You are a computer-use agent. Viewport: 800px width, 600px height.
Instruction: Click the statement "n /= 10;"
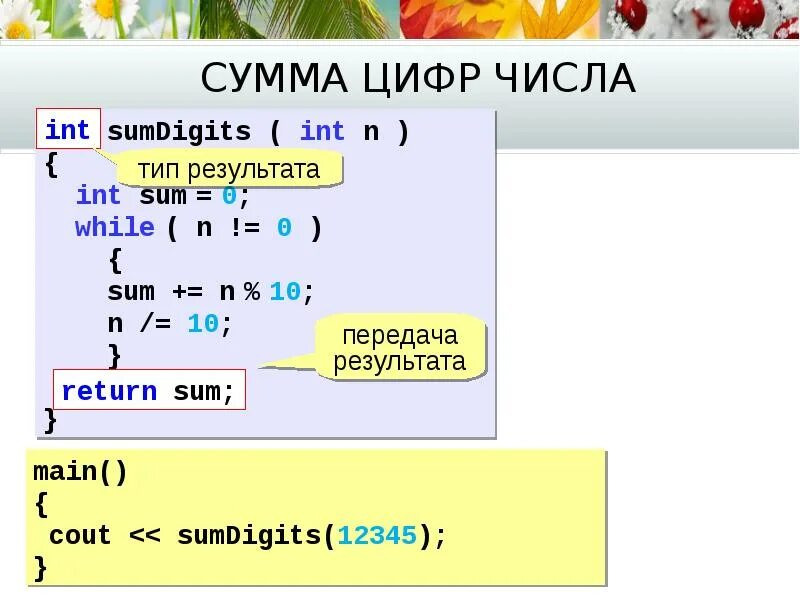(x=169, y=323)
